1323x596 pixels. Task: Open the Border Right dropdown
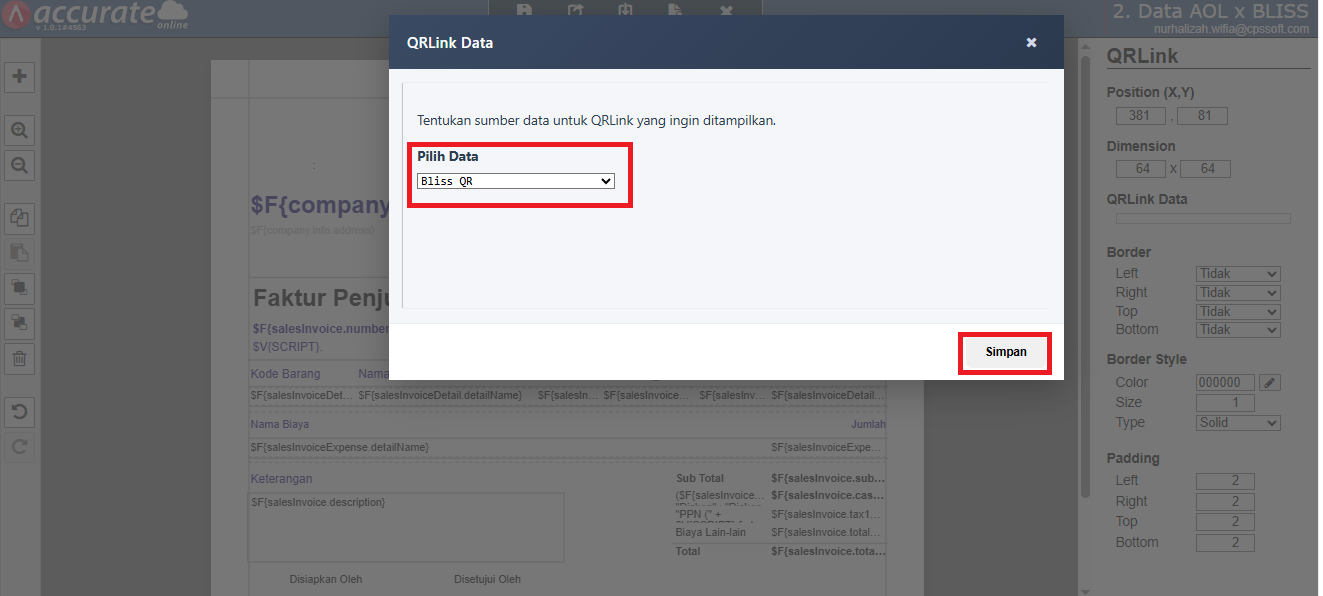[1238, 293]
